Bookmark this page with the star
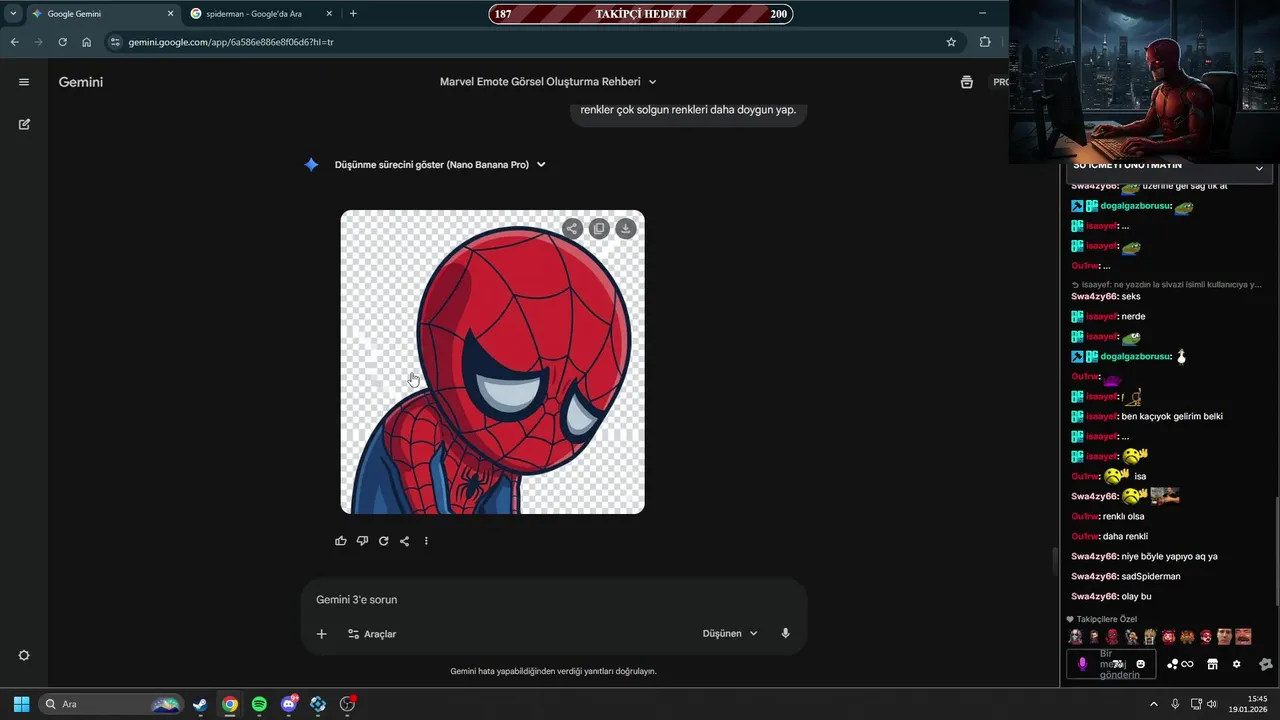This screenshot has width=1280, height=720. point(951,42)
